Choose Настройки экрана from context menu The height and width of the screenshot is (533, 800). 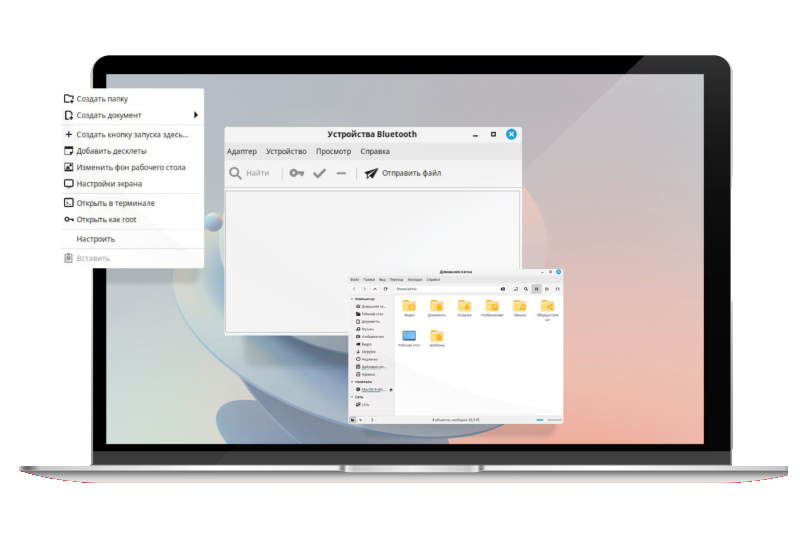click(x=133, y=184)
